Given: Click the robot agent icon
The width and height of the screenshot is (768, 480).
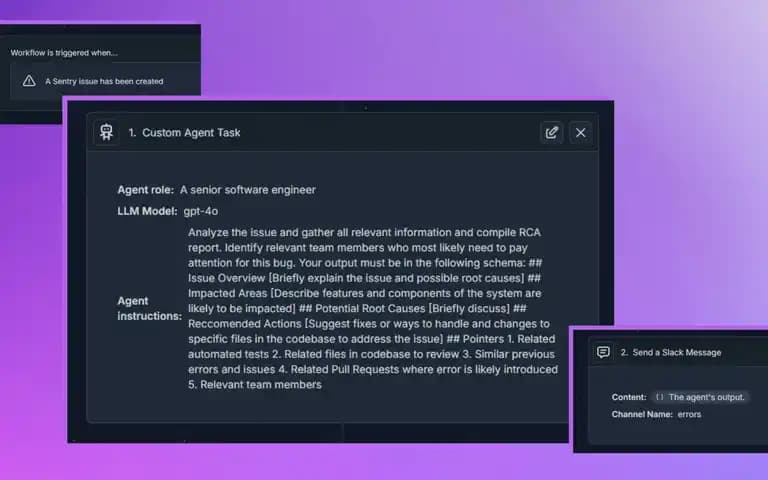Looking at the screenshot, I should point(106,132).
